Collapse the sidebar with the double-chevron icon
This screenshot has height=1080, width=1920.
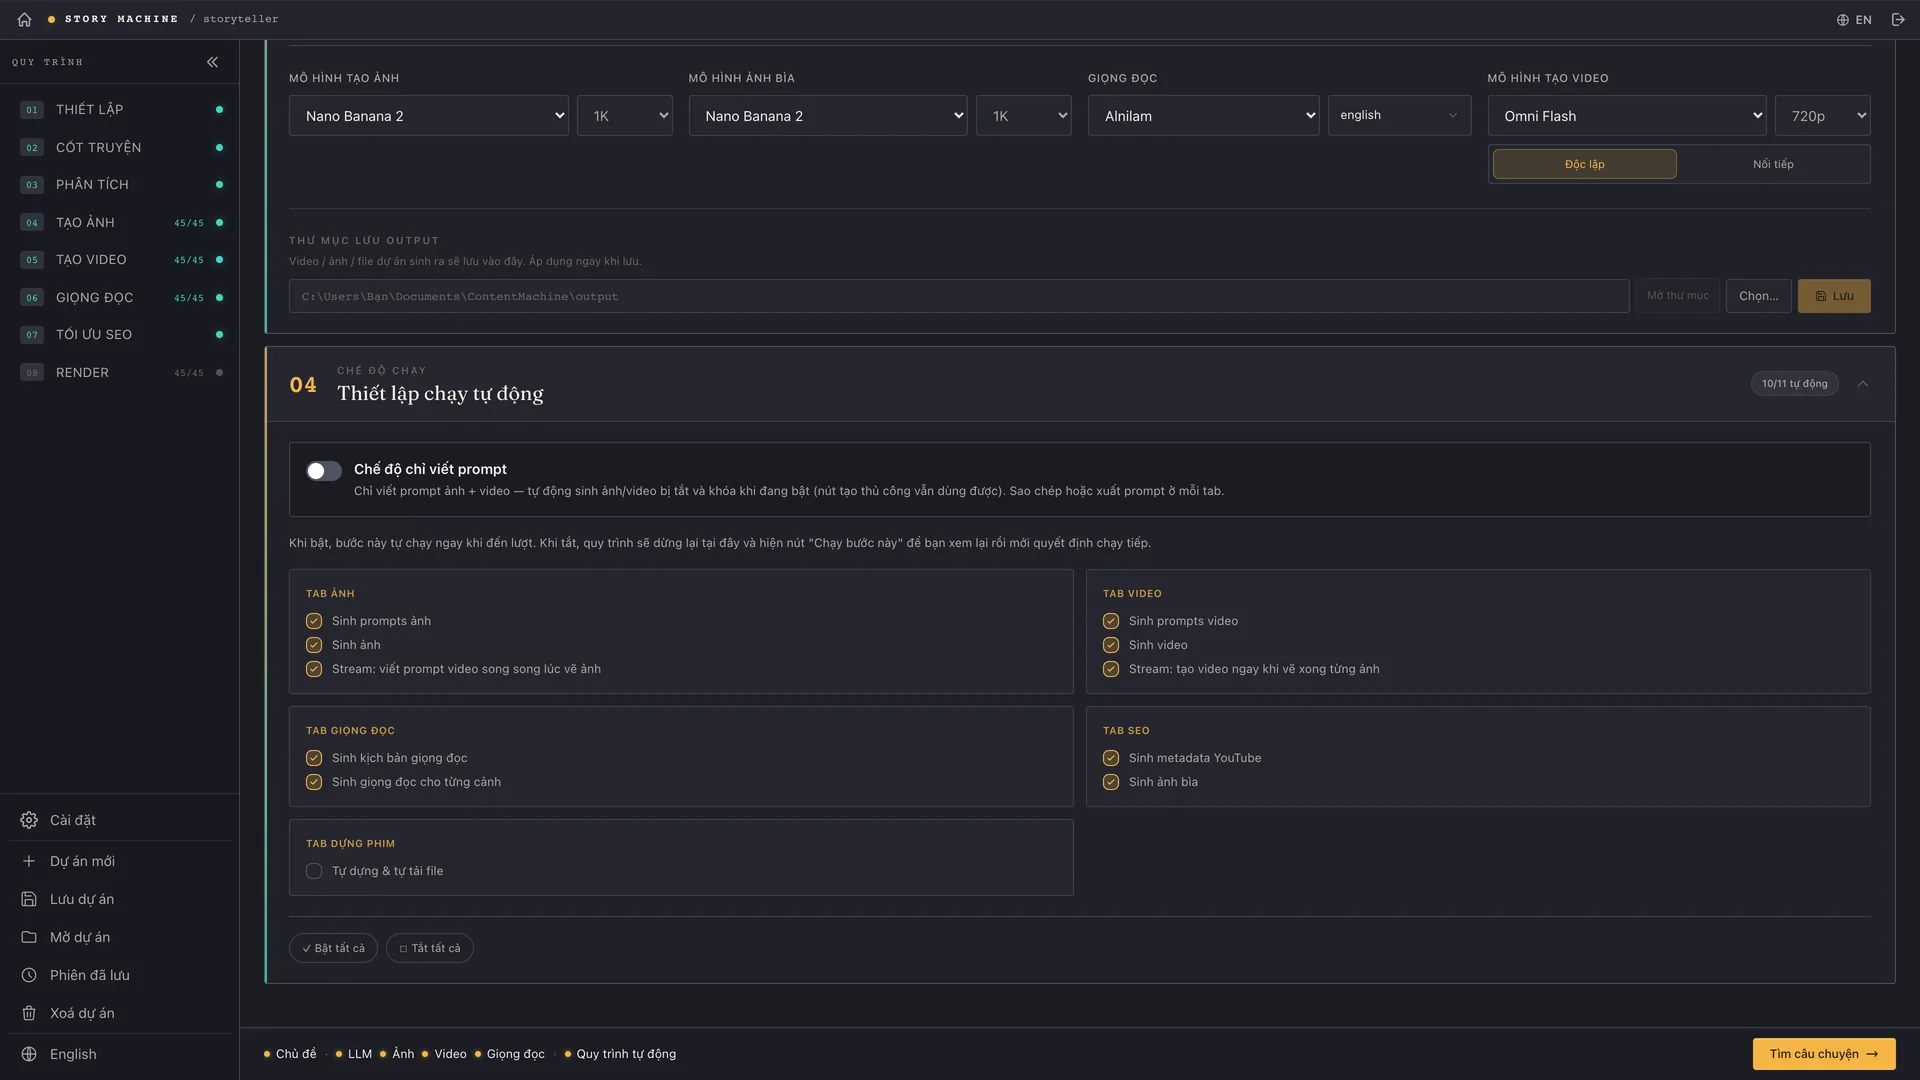[x=212, y=62]
